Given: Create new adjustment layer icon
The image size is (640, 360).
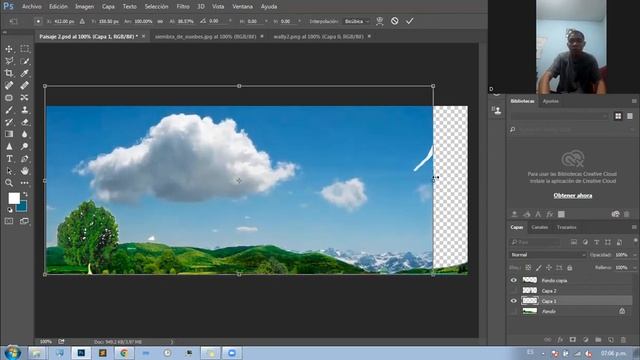Looking at the screenshot, I should coord(585,340).
